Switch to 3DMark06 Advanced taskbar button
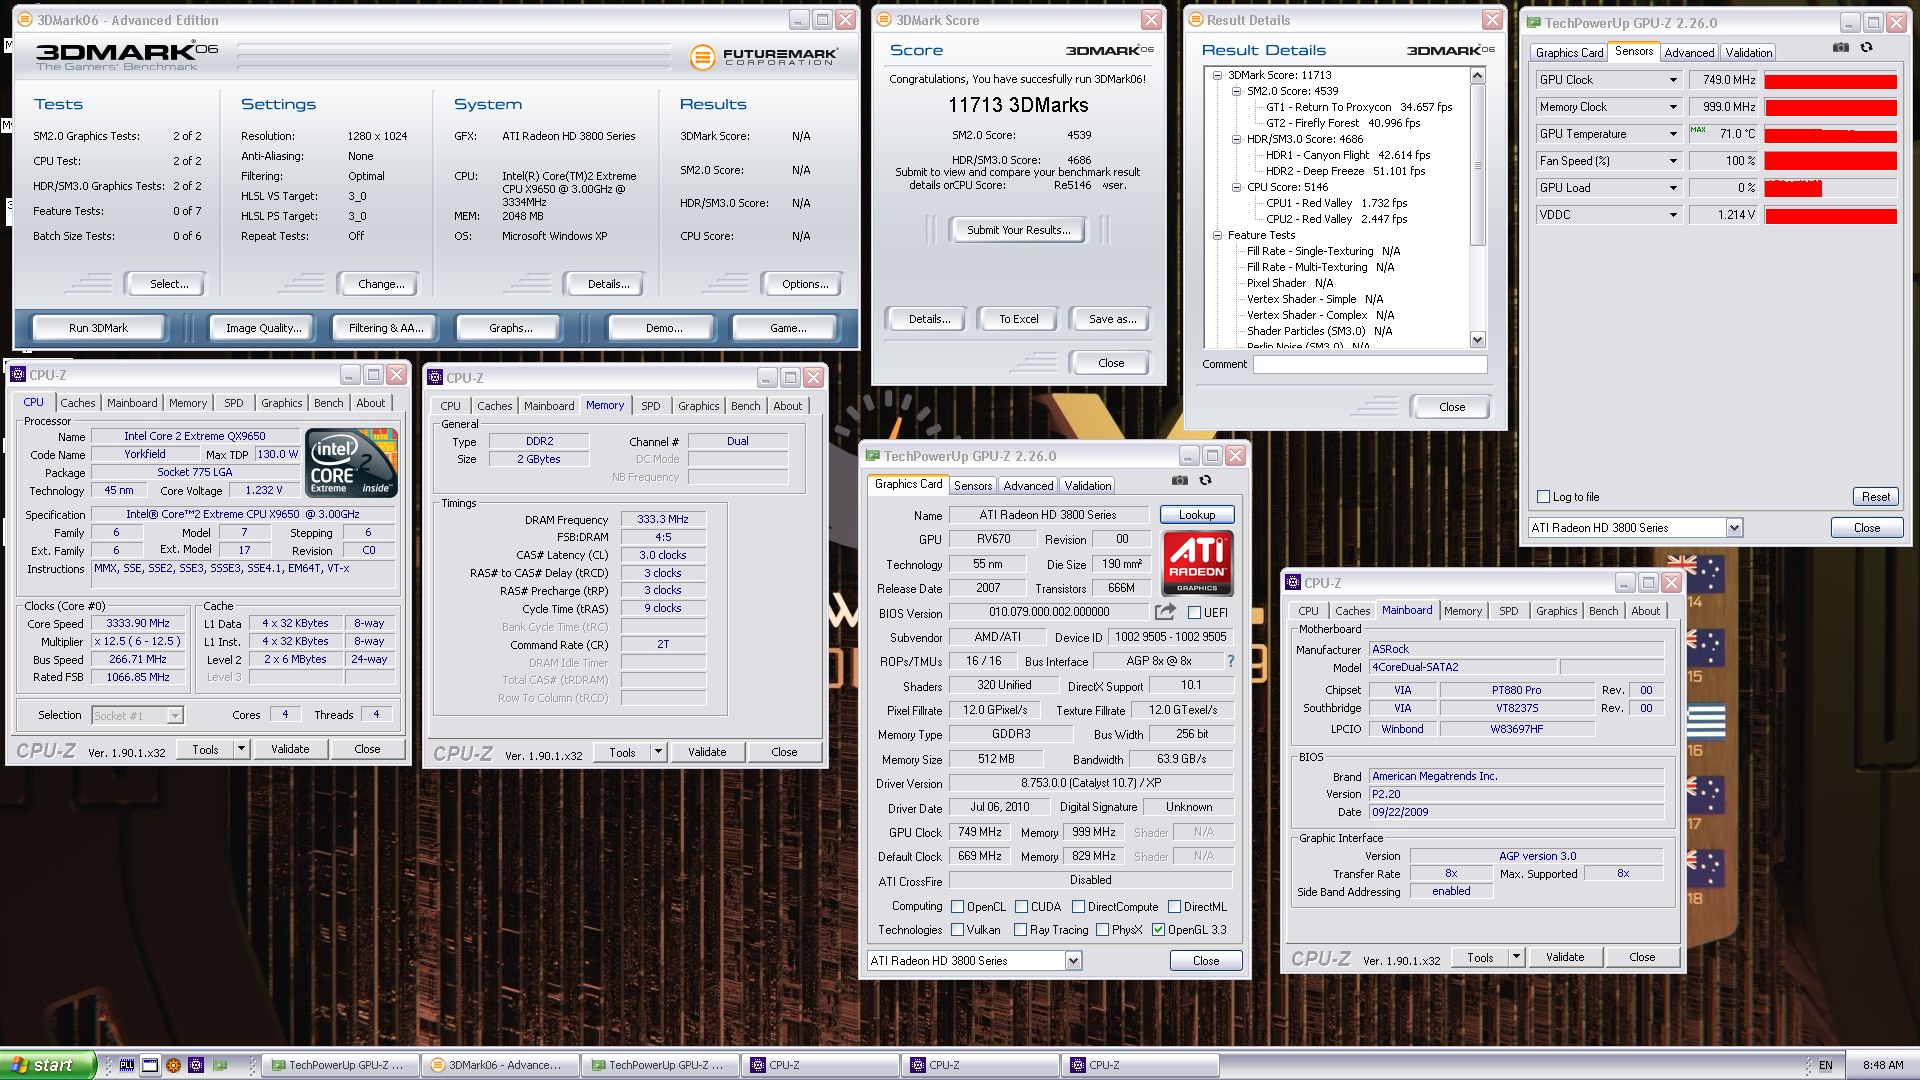 click(x=500, y=1065)
